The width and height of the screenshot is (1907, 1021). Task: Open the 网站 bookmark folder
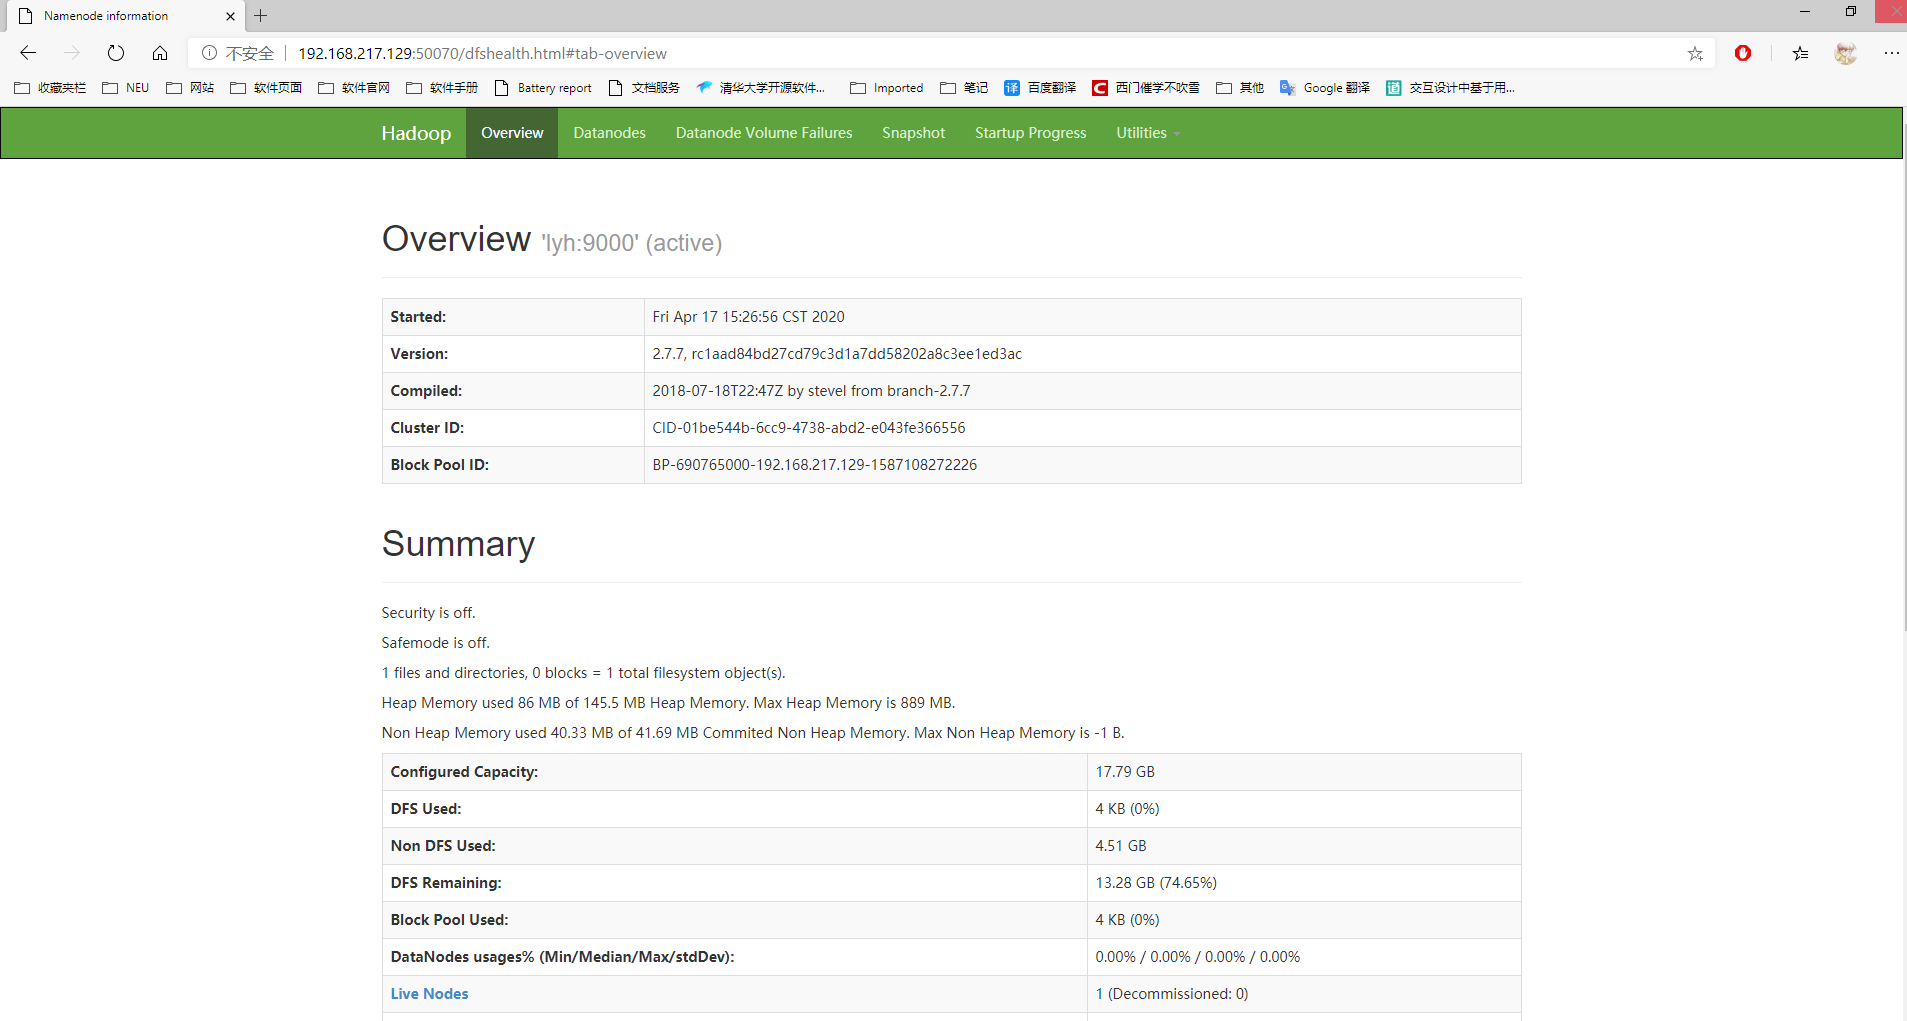[190, 88]
